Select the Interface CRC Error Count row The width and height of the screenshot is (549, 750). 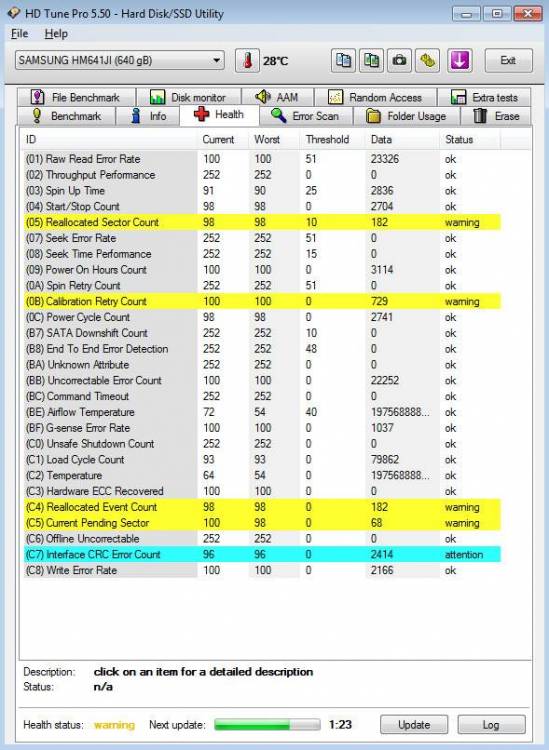(x=262, y=554)
